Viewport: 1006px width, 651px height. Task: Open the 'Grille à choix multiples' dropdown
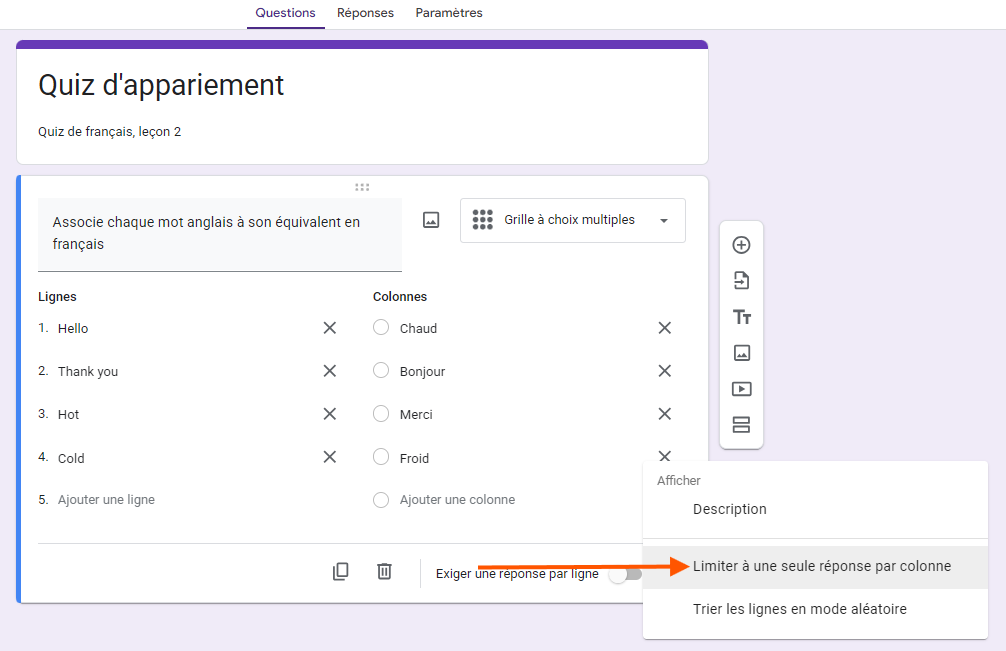point(572,220)
